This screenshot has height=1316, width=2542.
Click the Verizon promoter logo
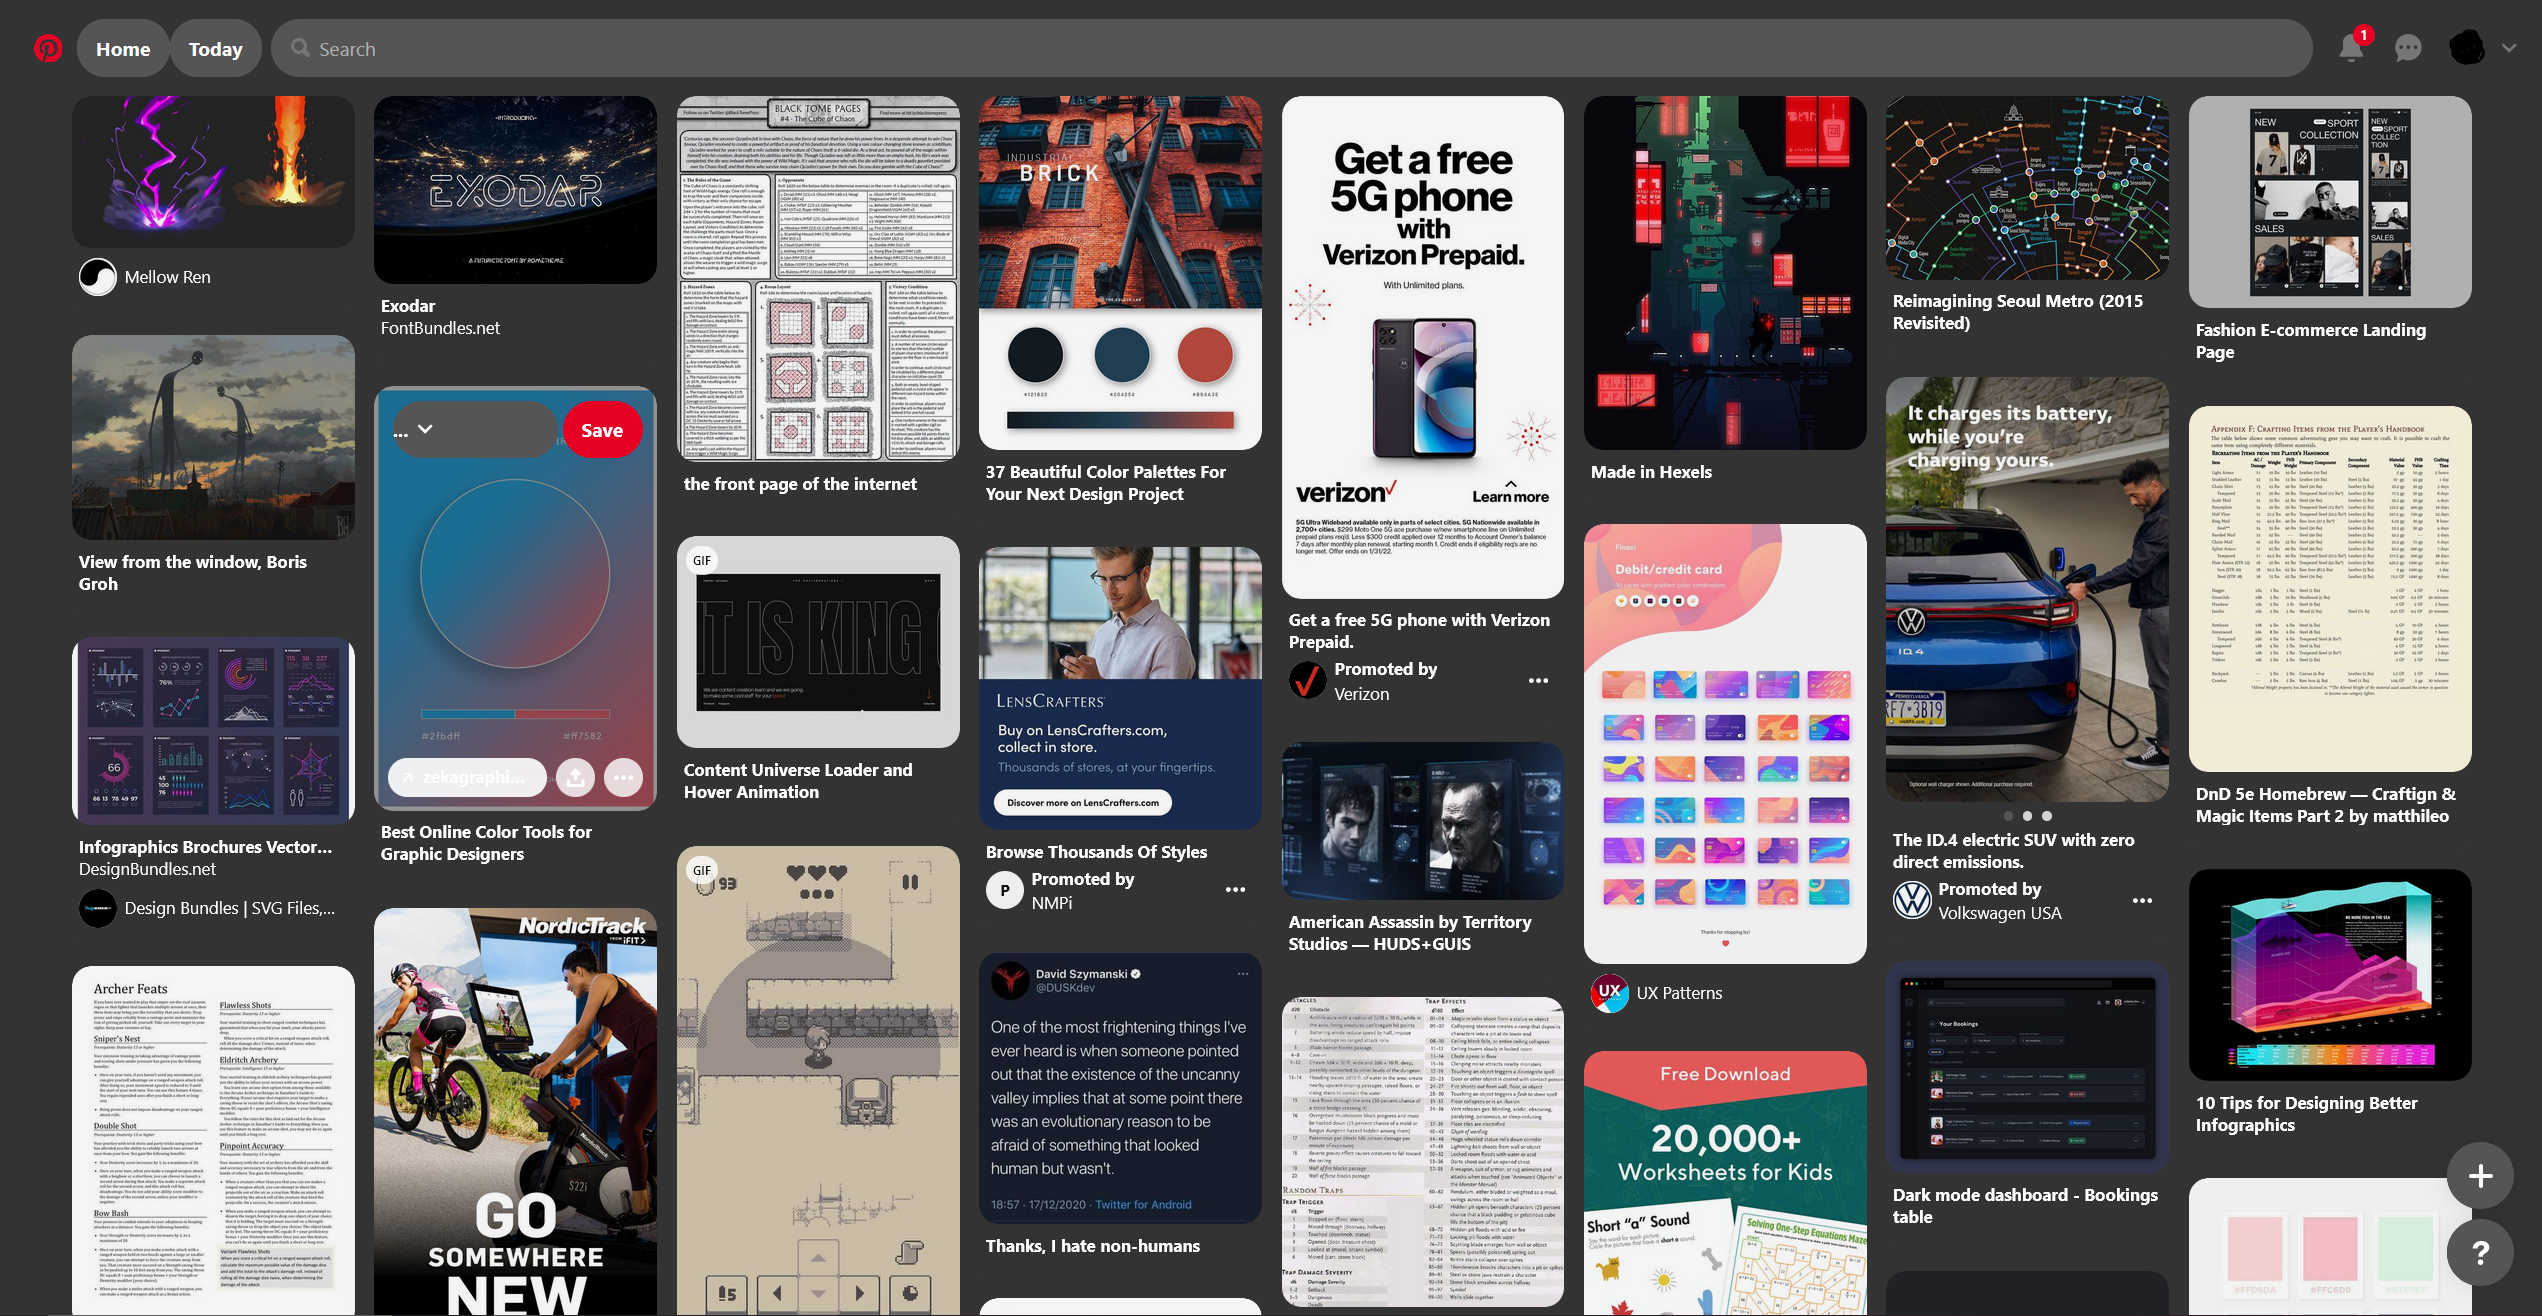click(1307, 681)
